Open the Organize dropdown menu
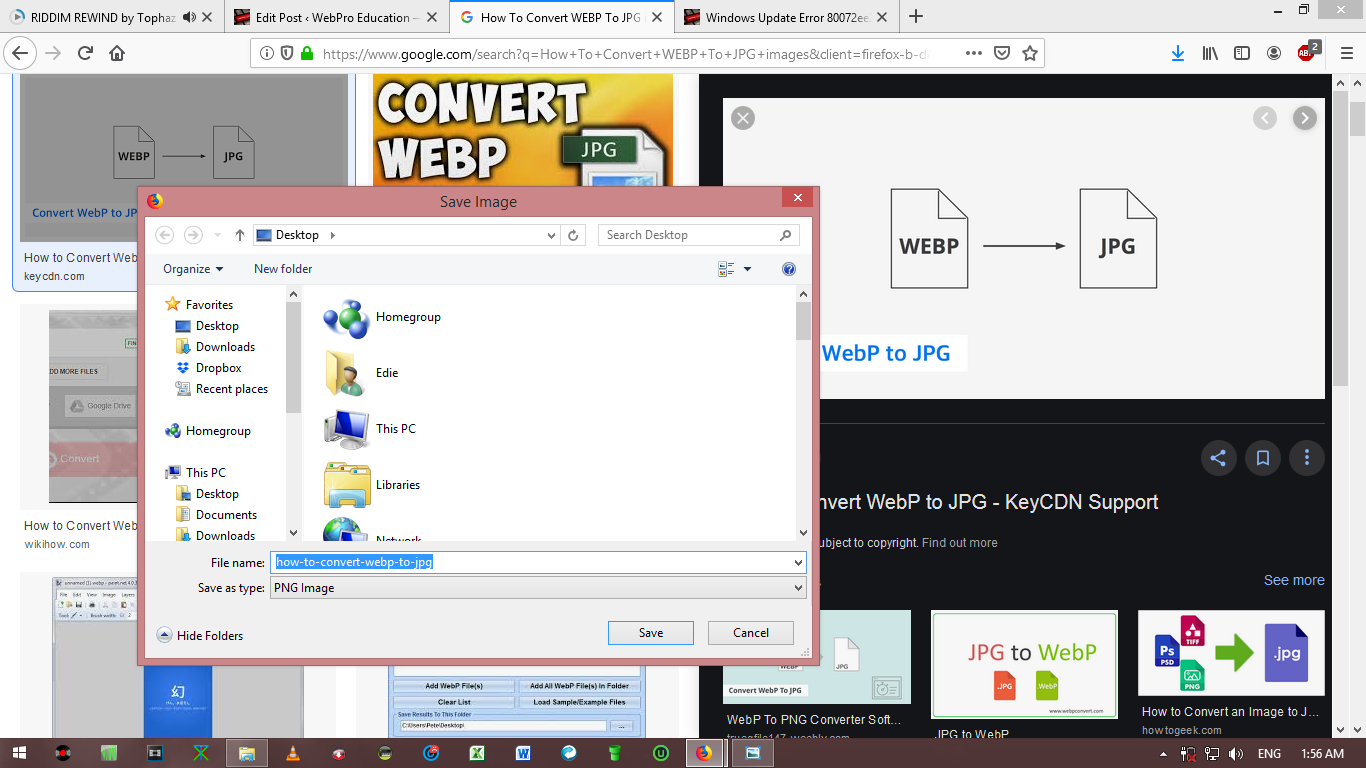 [x=193, y=269]
